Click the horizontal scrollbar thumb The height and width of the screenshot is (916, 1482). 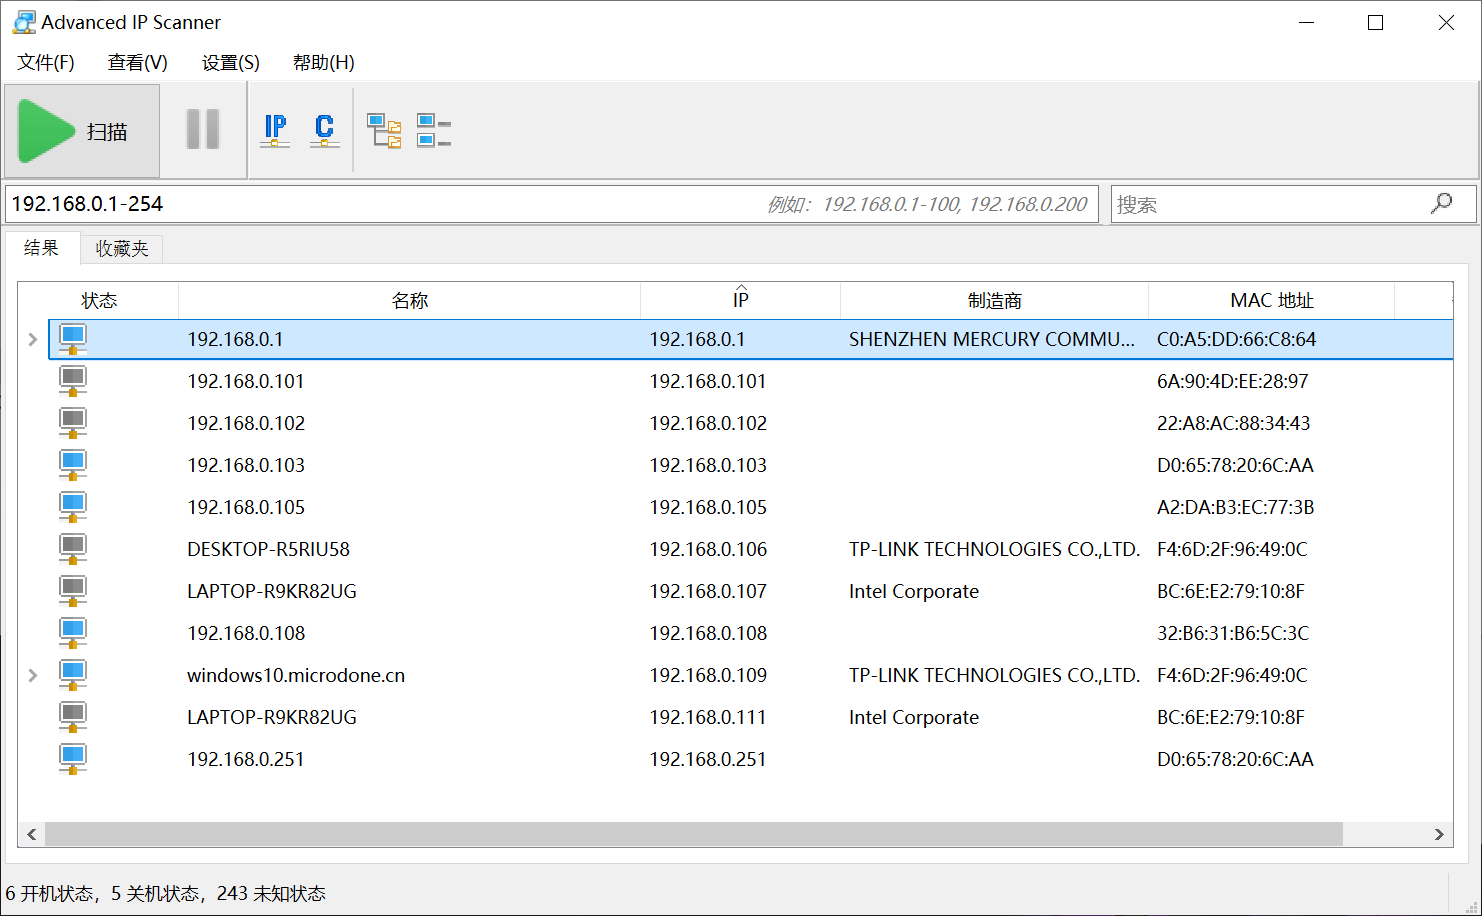click(x=694, y=834)
